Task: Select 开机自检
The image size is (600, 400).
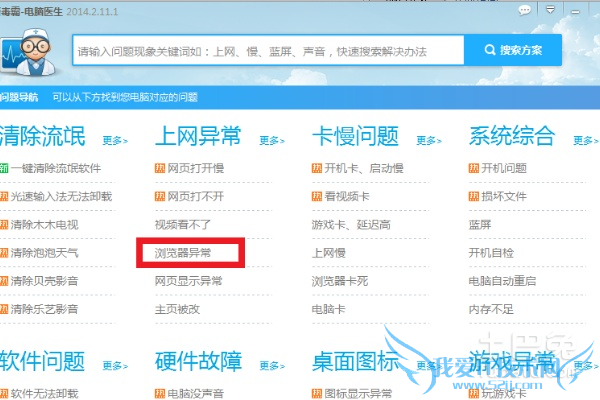Action: click(x=491, y=253)
